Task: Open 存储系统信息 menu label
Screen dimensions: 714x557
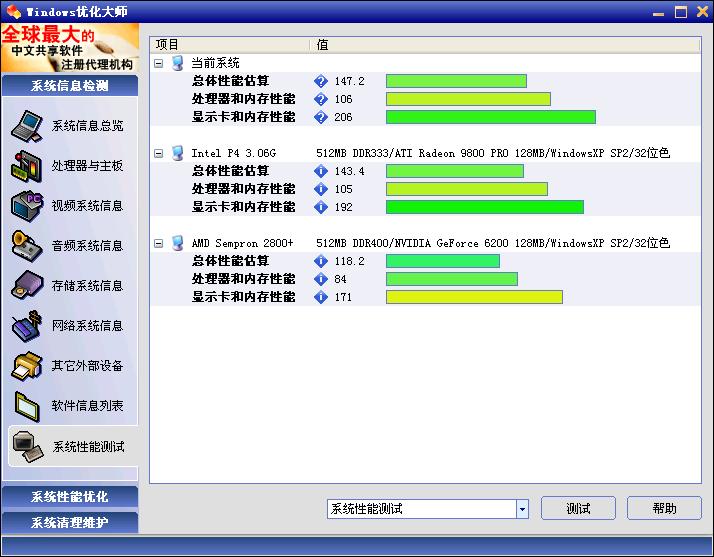Action: click(87, 286)
